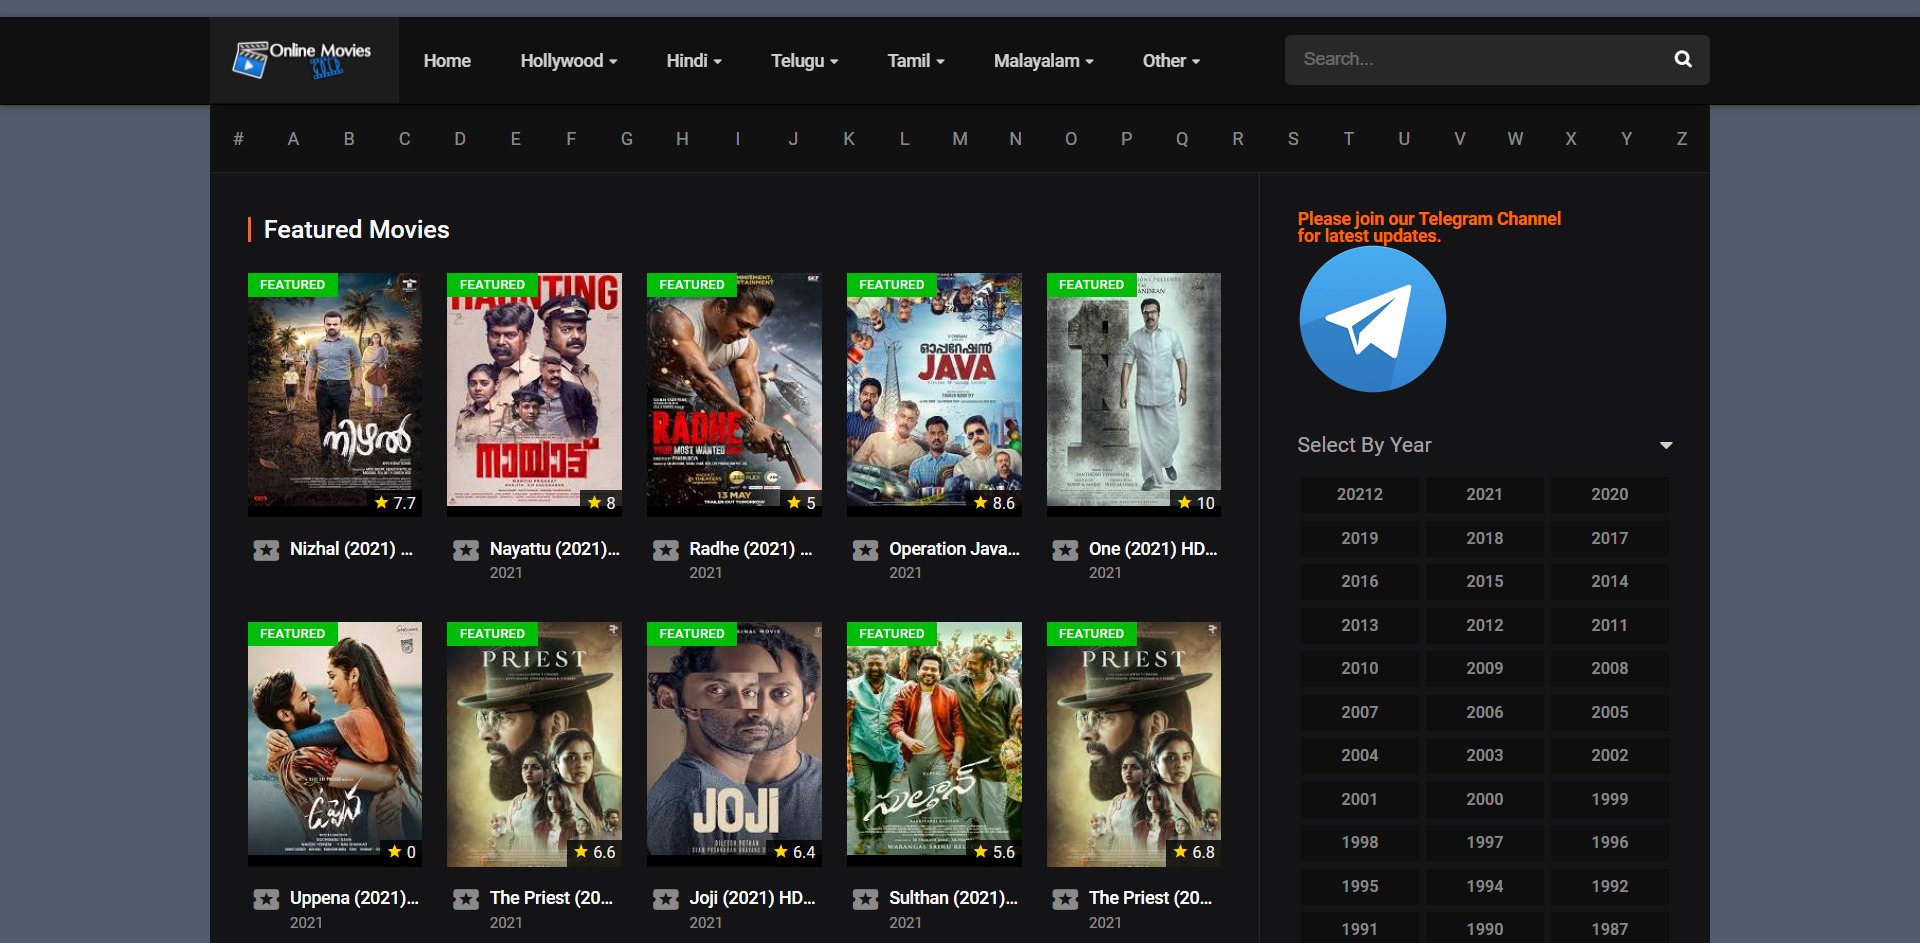Select year 1994
Screen dimensions: 1920x943
pos(1484,886)
